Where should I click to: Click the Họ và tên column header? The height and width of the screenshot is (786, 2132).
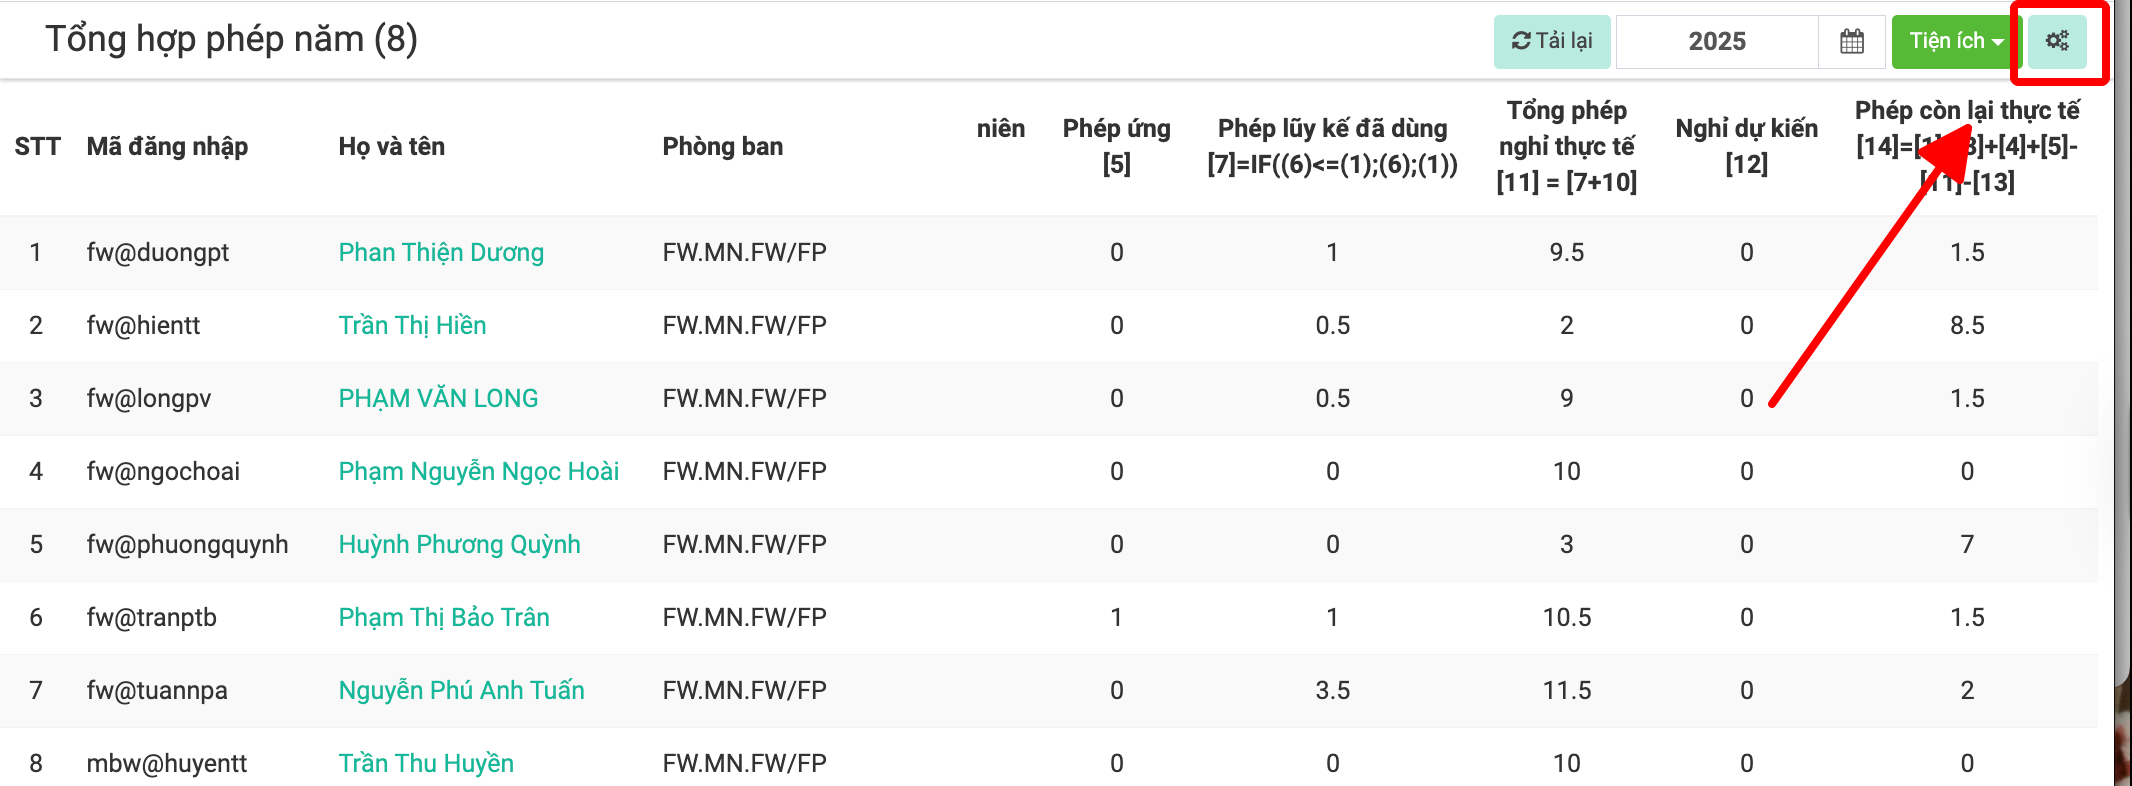391,146
